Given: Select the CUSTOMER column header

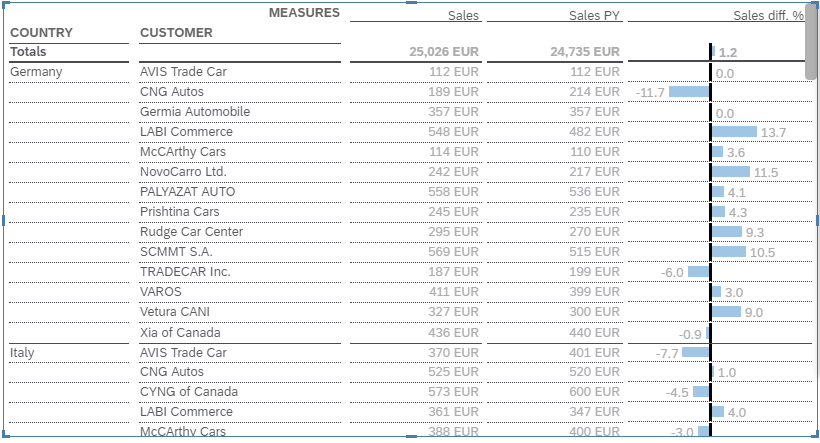Looking at the screenshot, I should (x=176, y=33).
